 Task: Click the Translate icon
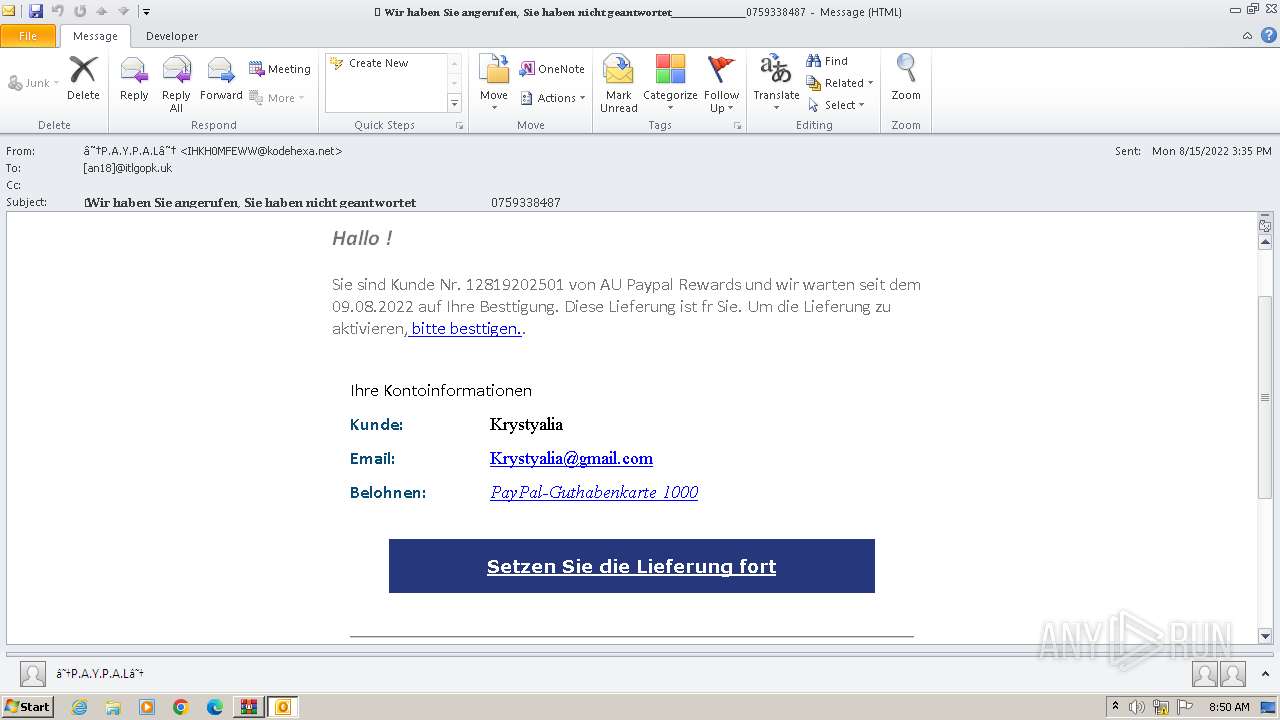tap(776, 70)
